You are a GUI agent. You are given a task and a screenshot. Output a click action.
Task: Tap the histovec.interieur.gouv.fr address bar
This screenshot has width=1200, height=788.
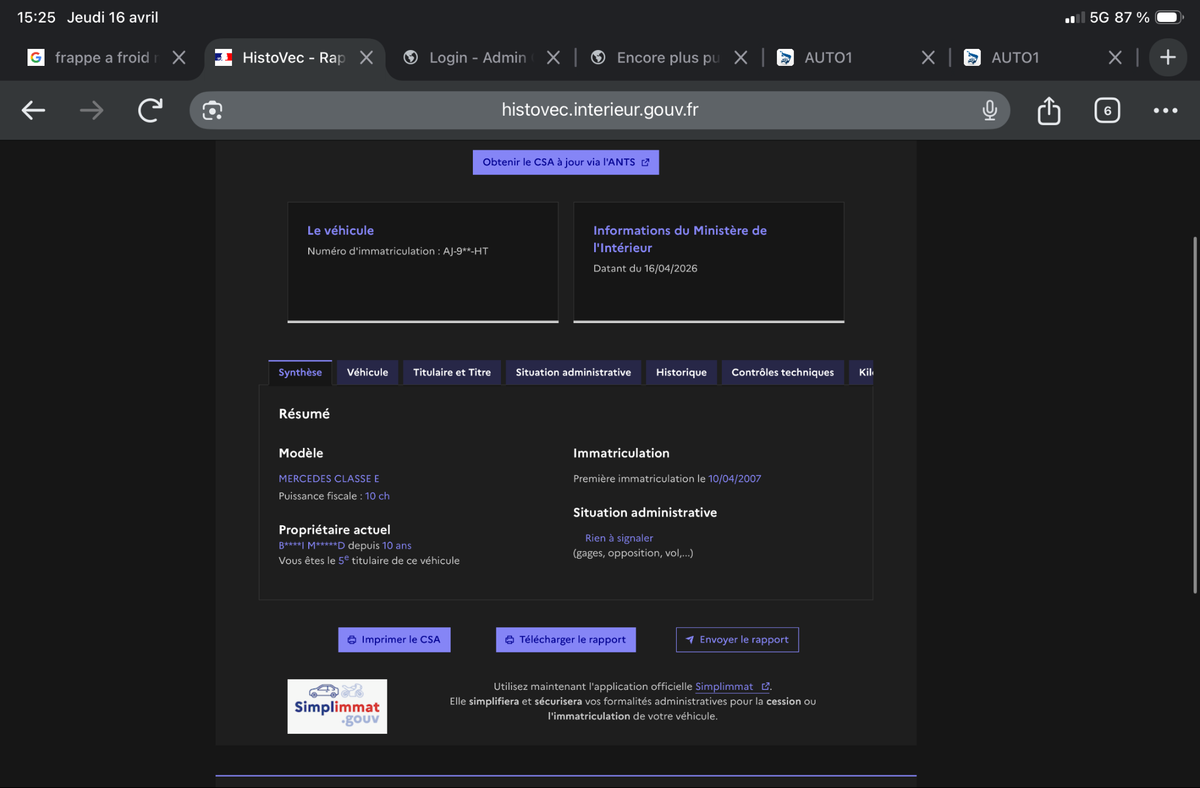pyautogui.click(x=600, y=110)
